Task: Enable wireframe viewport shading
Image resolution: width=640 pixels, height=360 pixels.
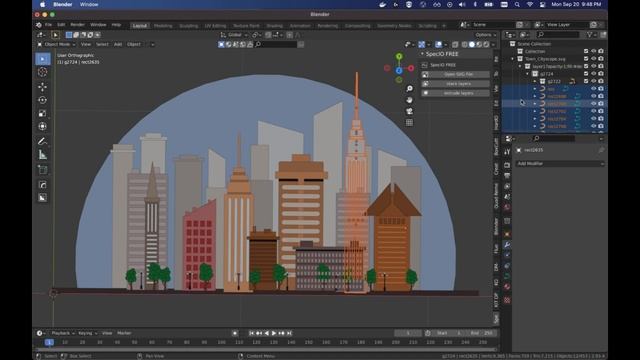Action: click(464, 44)
